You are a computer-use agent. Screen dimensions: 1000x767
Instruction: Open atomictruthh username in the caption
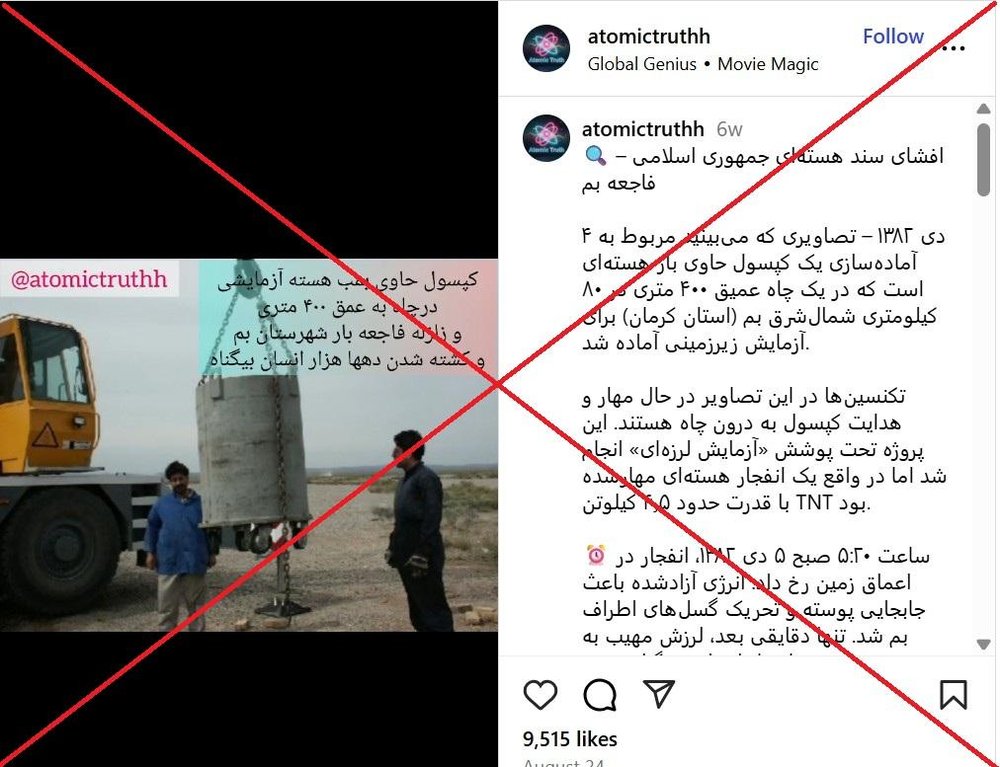pos(643,129)
